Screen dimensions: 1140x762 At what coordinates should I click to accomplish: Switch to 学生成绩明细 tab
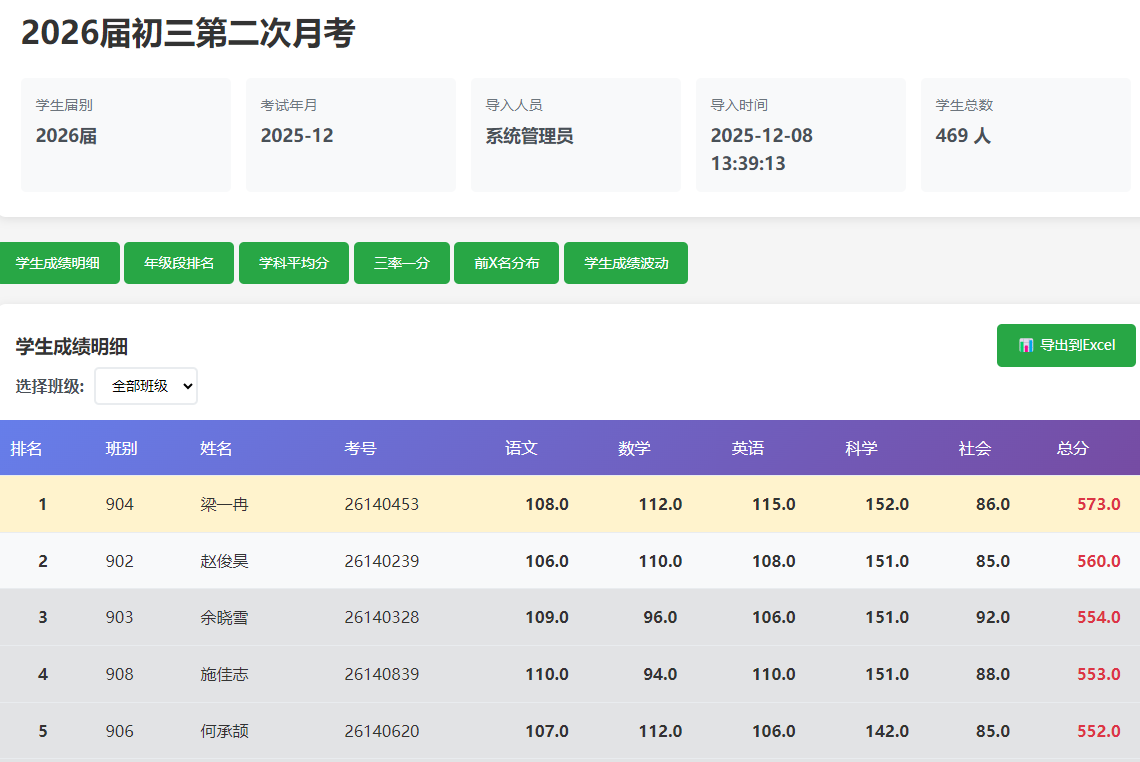pos(58,263)
